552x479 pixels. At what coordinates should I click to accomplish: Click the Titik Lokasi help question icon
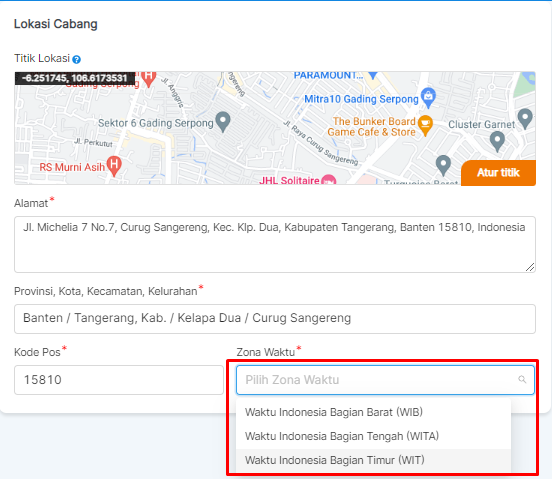(x=76, y=59)
